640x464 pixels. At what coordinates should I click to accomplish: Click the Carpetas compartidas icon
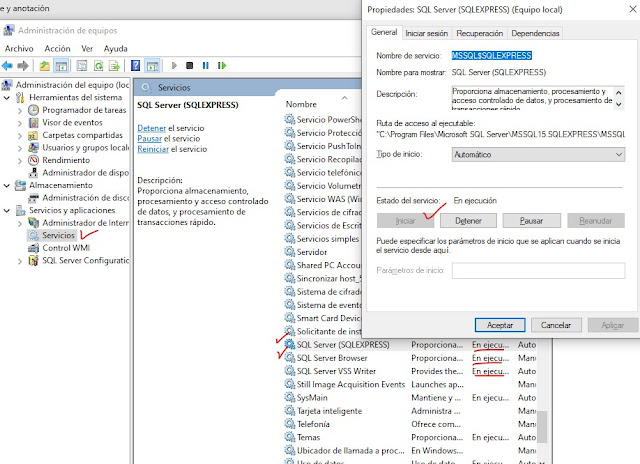tap(33, 135)
